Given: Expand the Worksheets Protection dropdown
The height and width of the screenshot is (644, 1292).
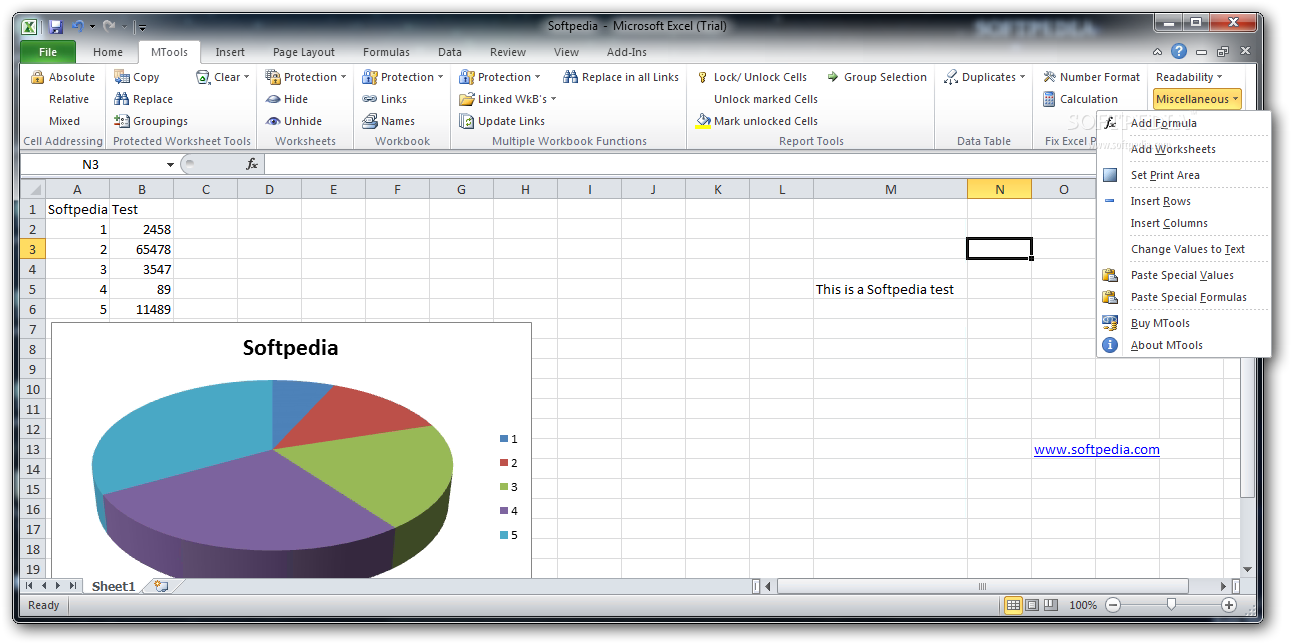Looking at the screenshot, I should point(306,77).
